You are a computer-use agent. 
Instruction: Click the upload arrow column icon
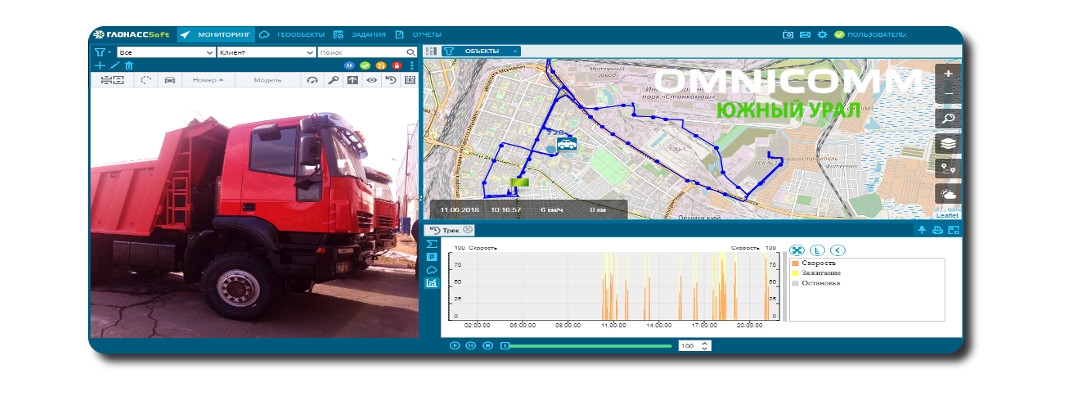pyautogui.click(x=352, y=80)
